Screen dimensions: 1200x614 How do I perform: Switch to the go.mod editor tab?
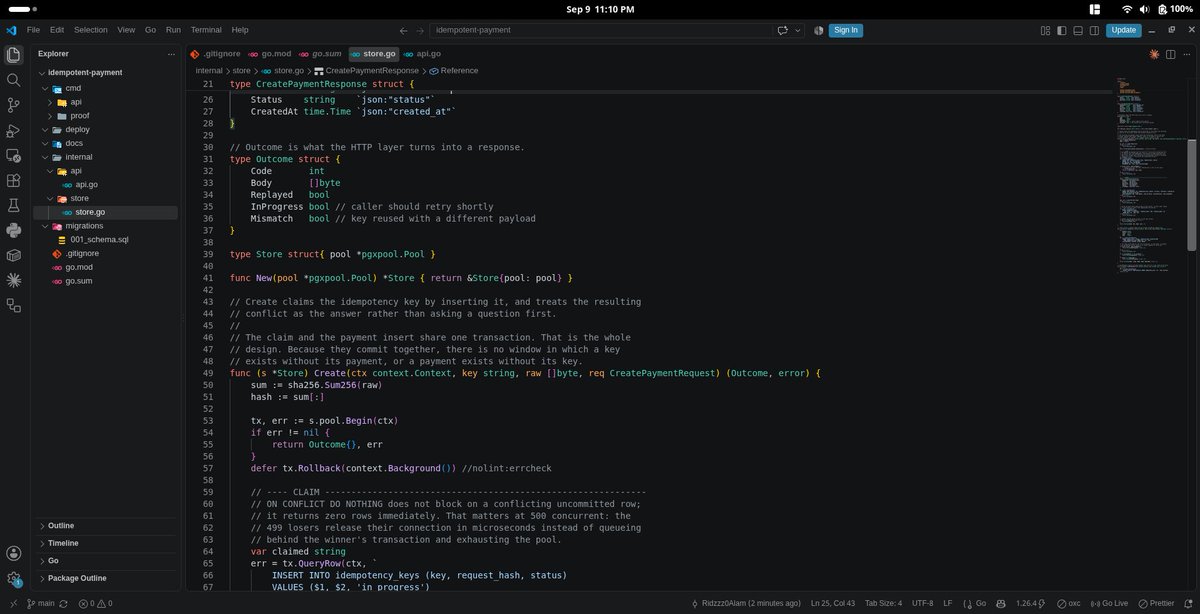(269, 54)
